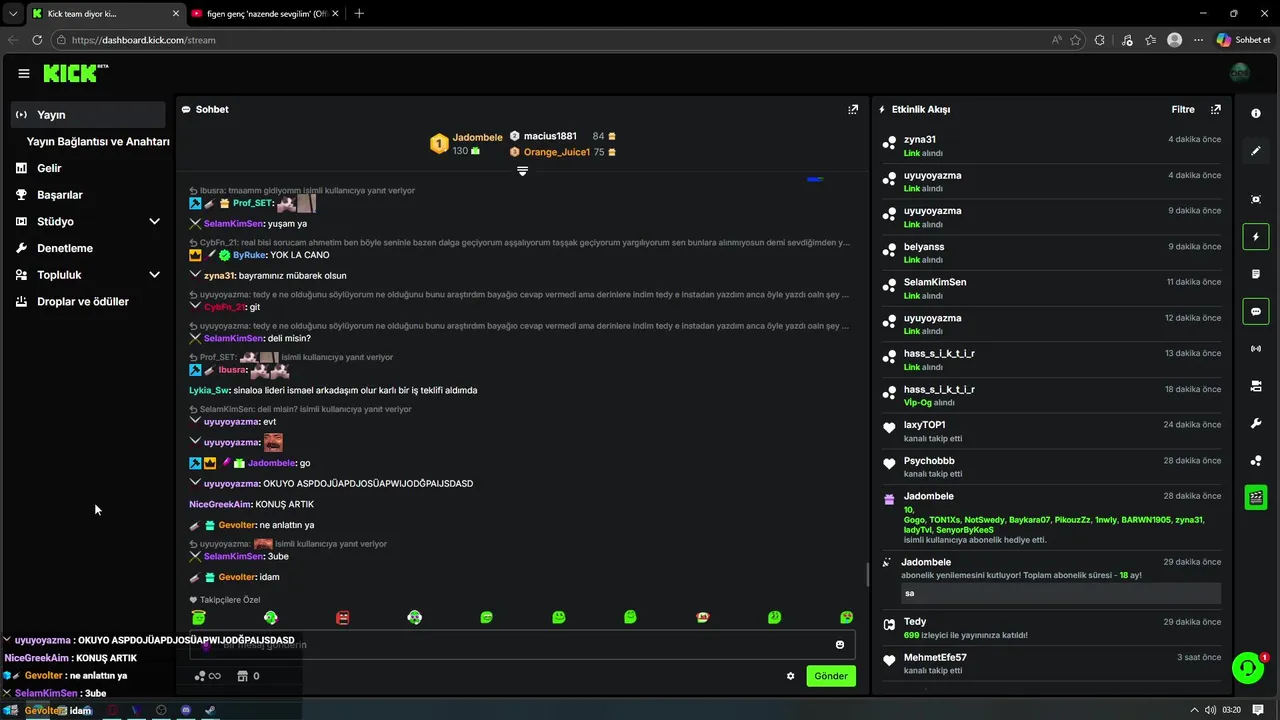Image resolution: width=1280 pixels, height=720 pixels.
Task: Open the taskbar clock showing 03:20
Action: tap(1231, 710)
